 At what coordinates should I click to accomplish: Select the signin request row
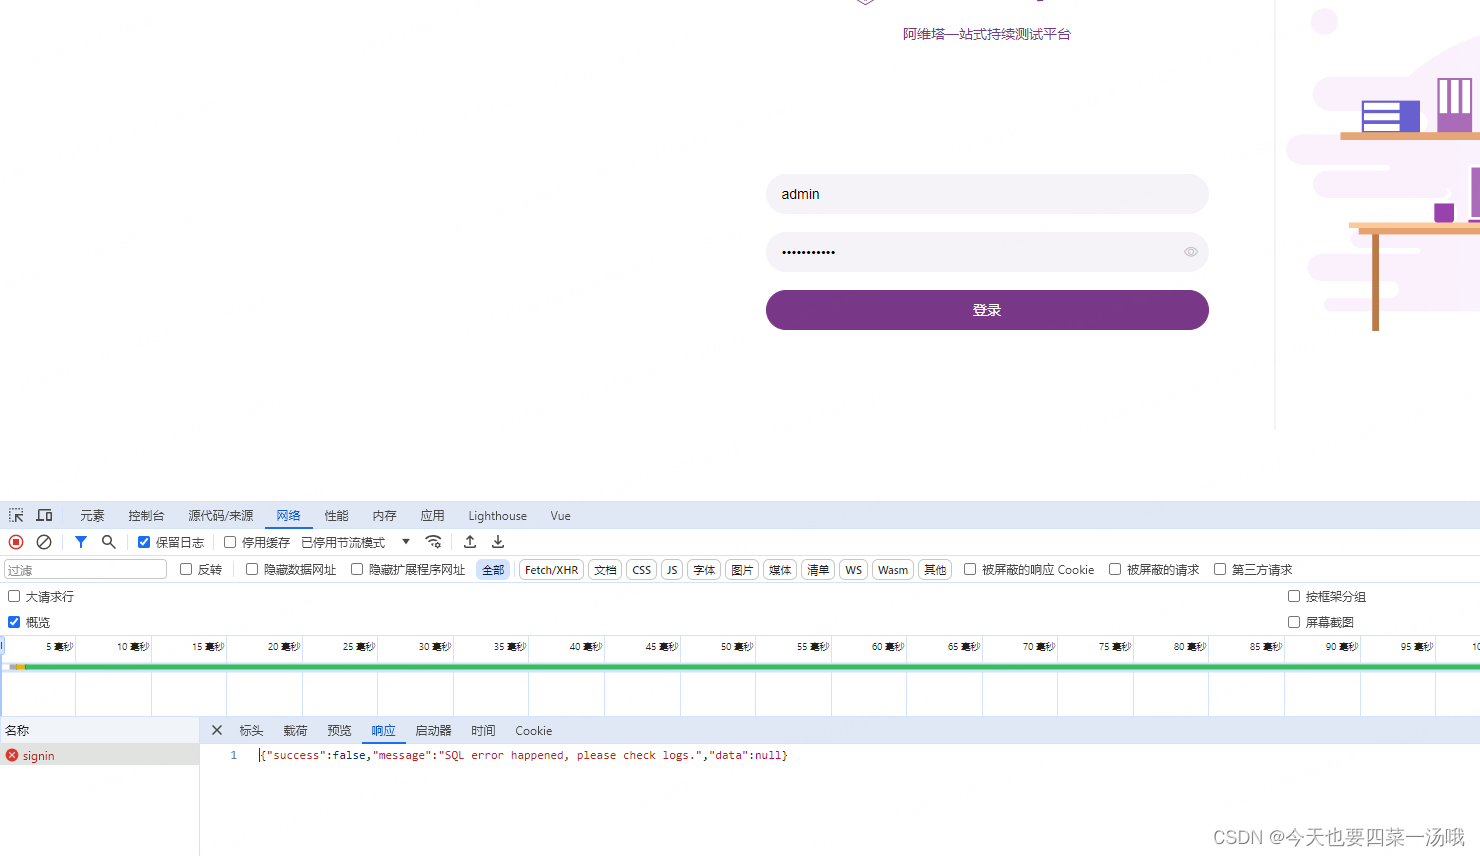[x=100, y=756]
